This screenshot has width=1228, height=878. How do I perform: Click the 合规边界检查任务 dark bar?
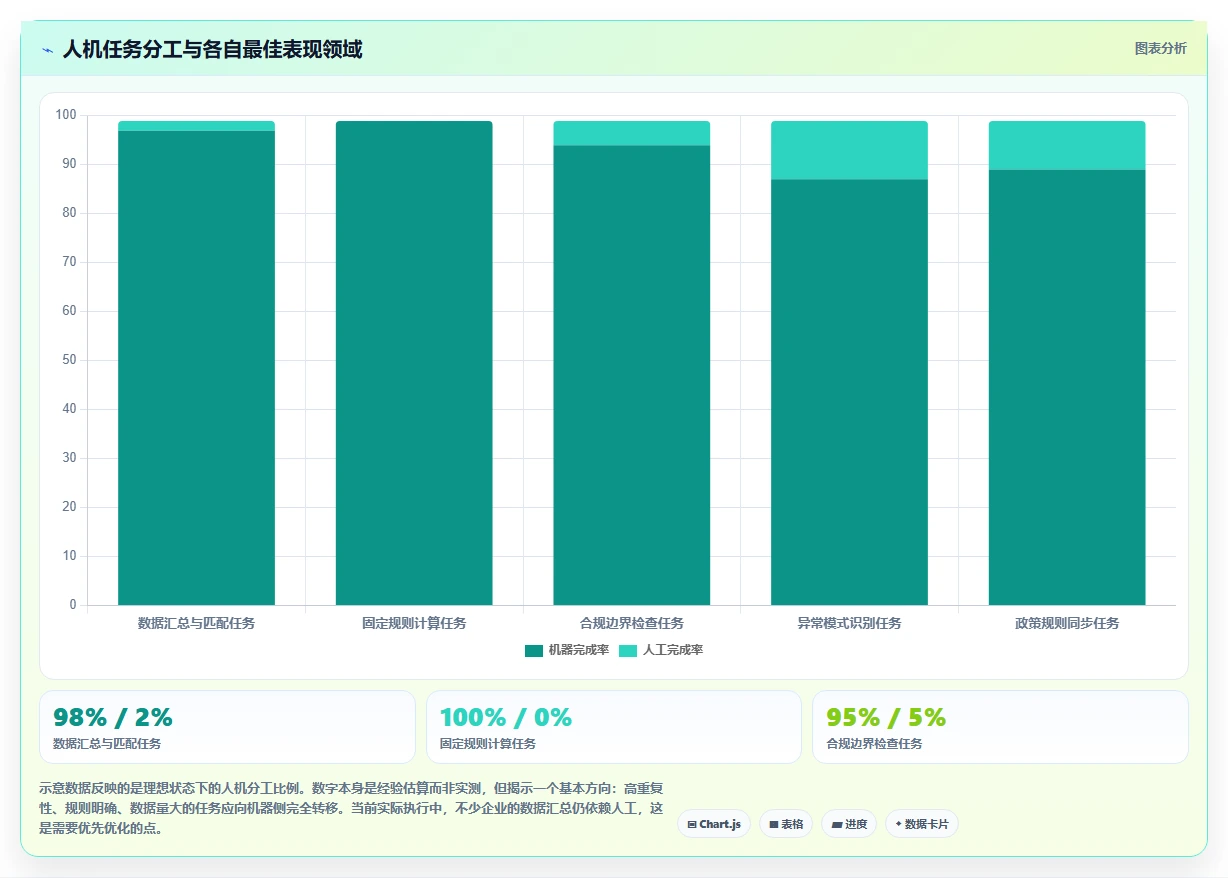tap(632, 375)
